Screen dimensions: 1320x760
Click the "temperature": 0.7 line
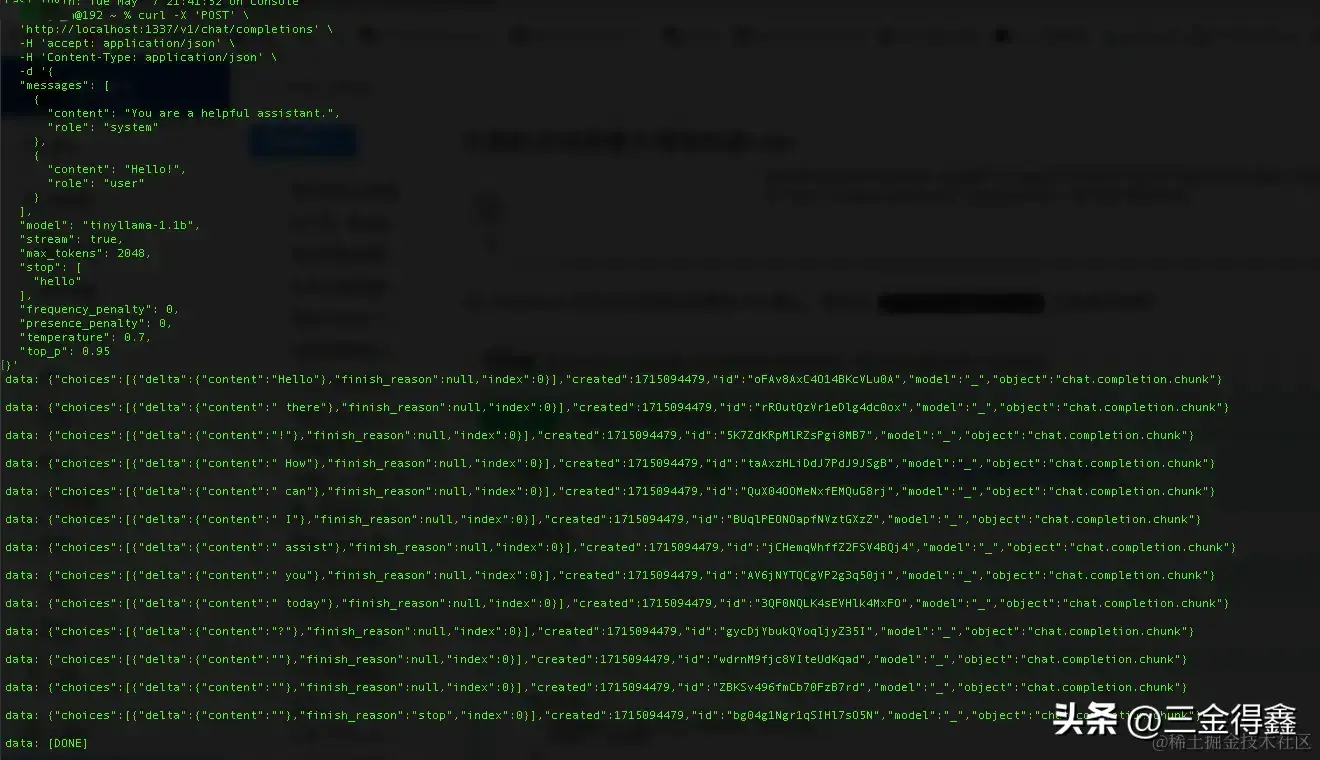85,338
